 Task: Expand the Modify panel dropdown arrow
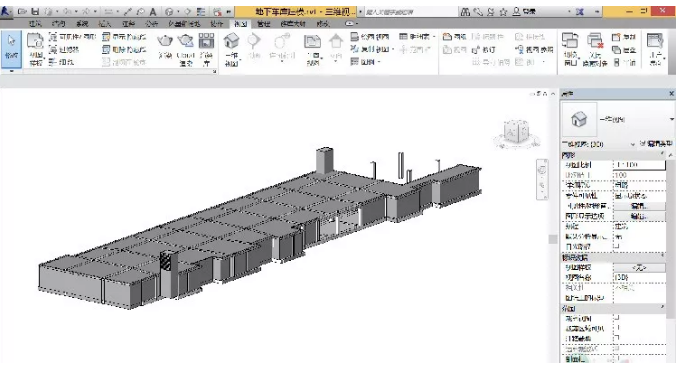pyautogui.click(x=11, y=71)
